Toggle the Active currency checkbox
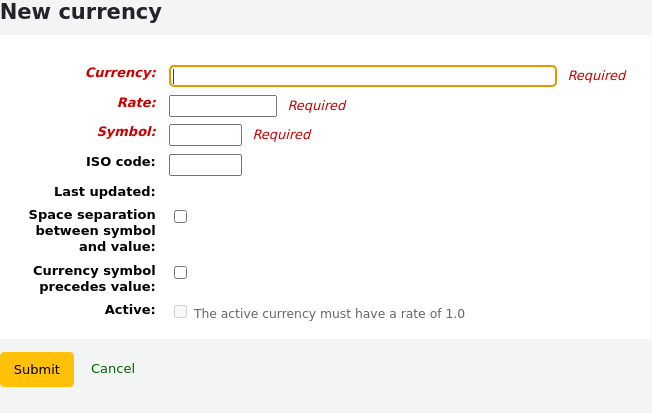Screen dimensions: 652x413 (x=181, y=312)
